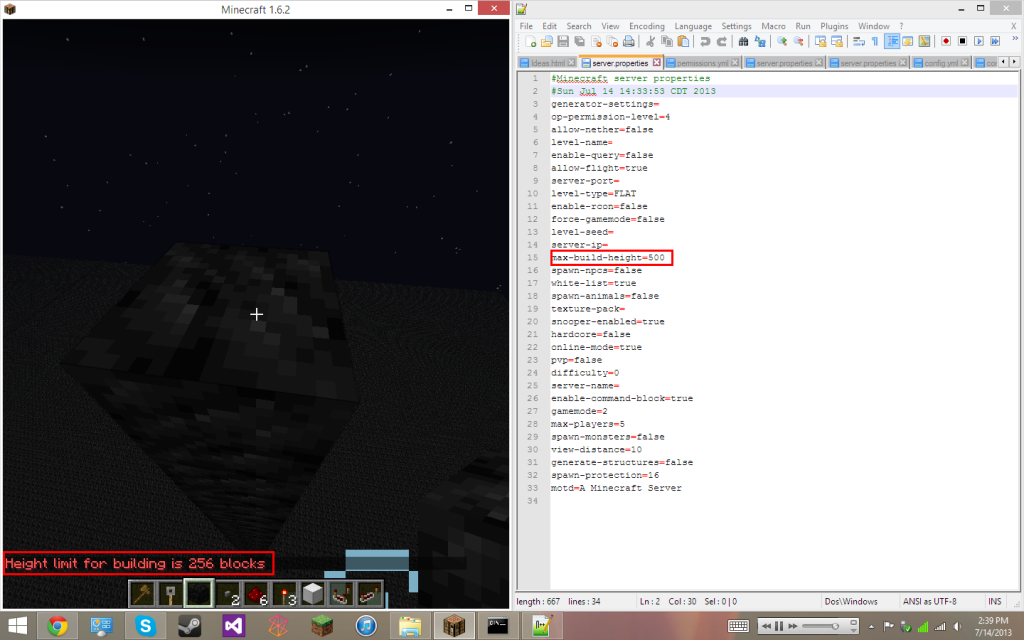Open Visual Studio from the taskbar

(x=234, y=626)
